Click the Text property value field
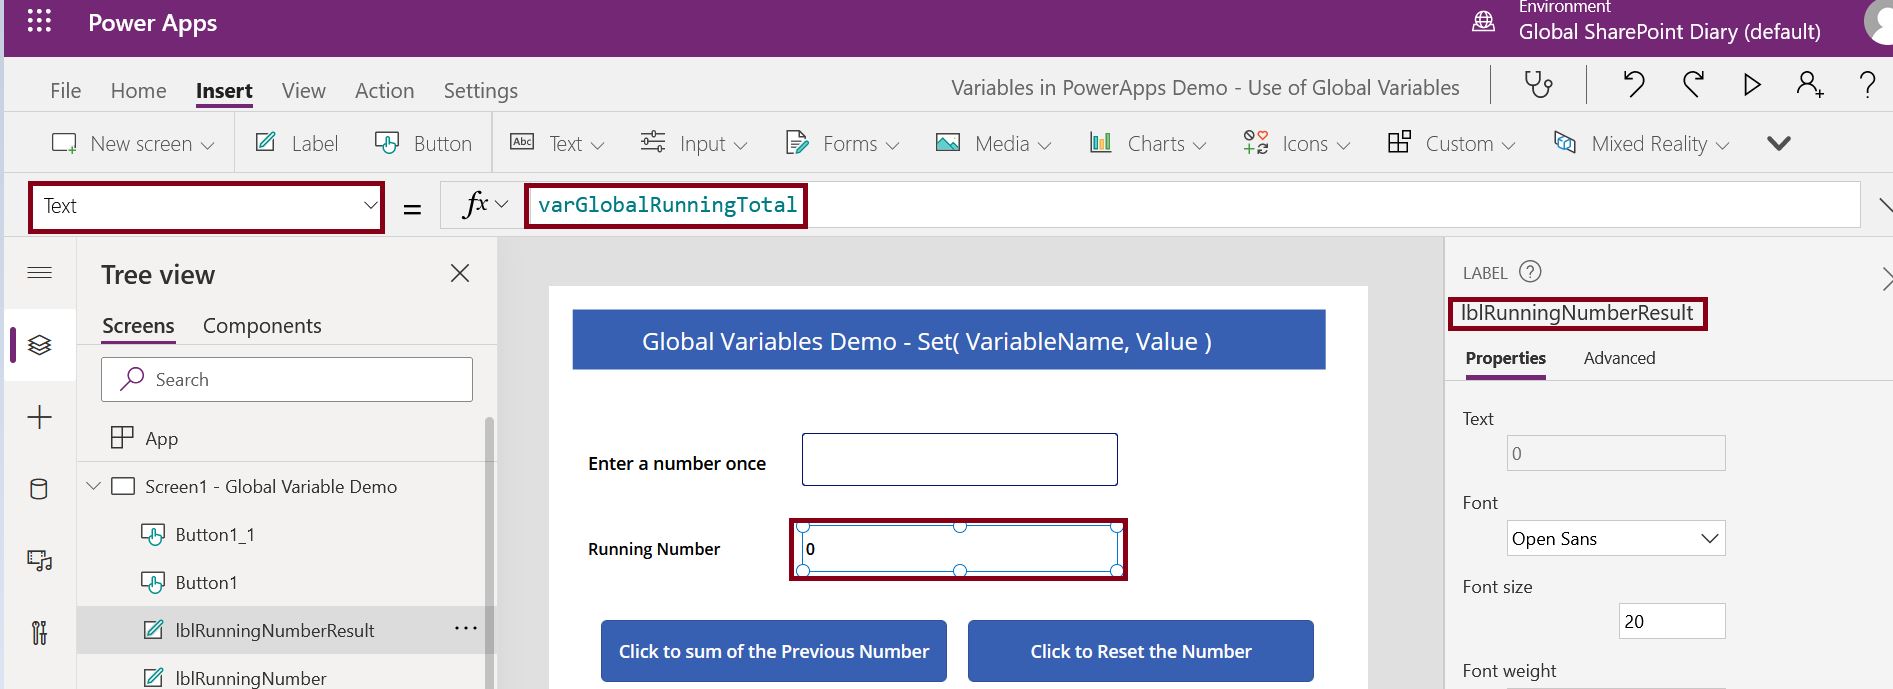Image resolution: width=1893 pixels, height=689 pixels. click(1616, 453)
